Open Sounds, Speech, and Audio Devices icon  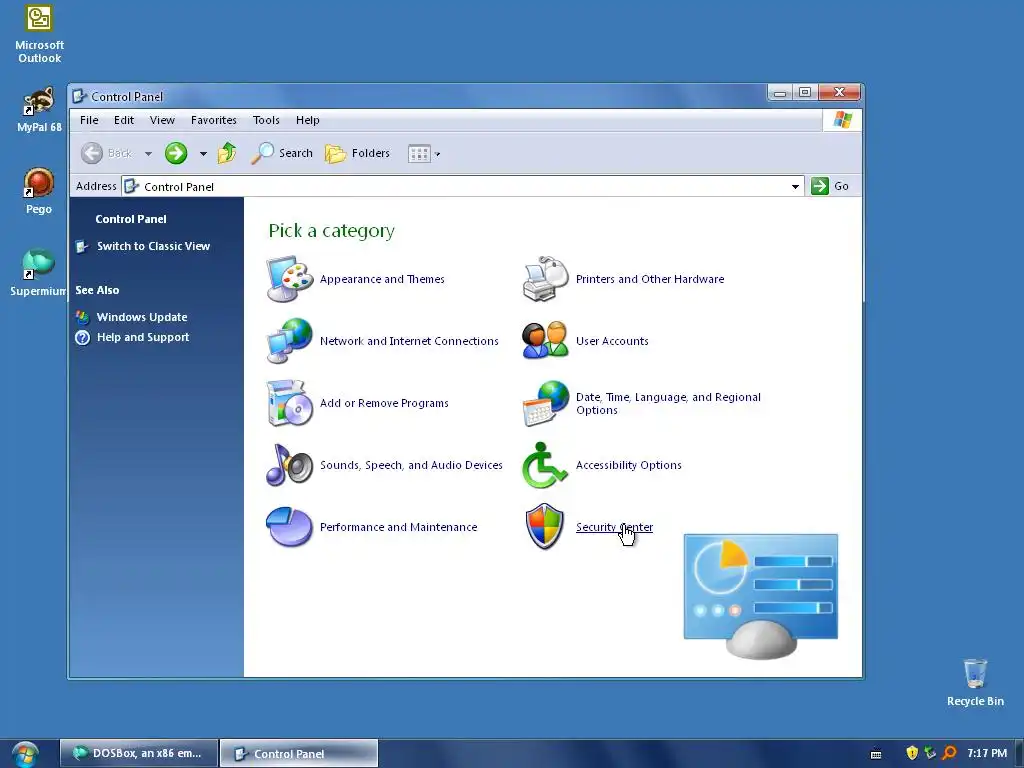click(x=290, y=465)
